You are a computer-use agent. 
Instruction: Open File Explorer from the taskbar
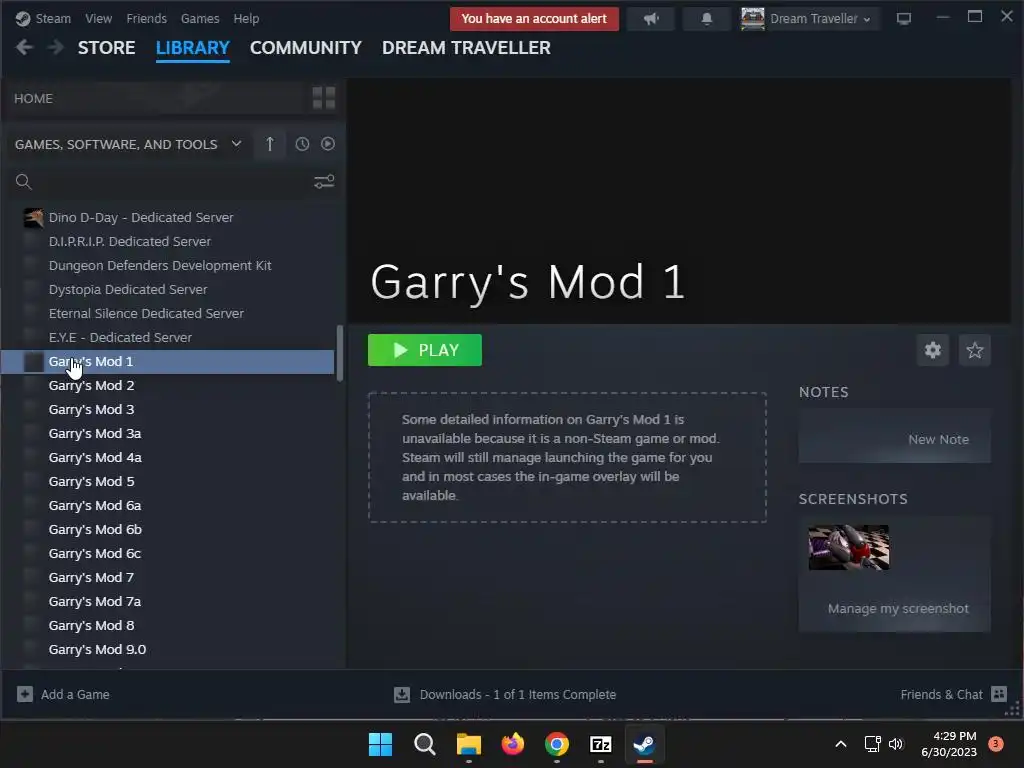tap(468, 744)
